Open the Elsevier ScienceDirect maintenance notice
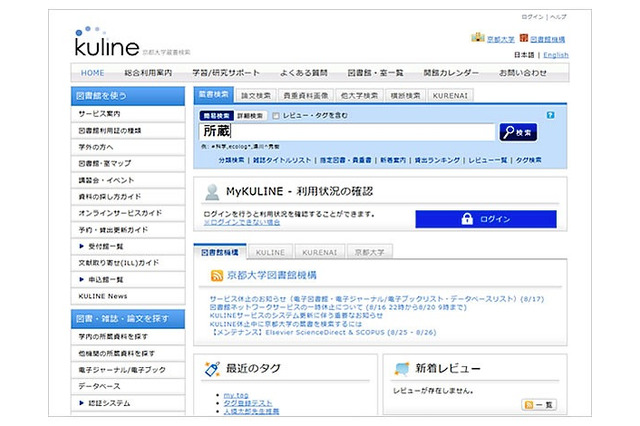This screenshot has width=640, height=426. [323, 332]
